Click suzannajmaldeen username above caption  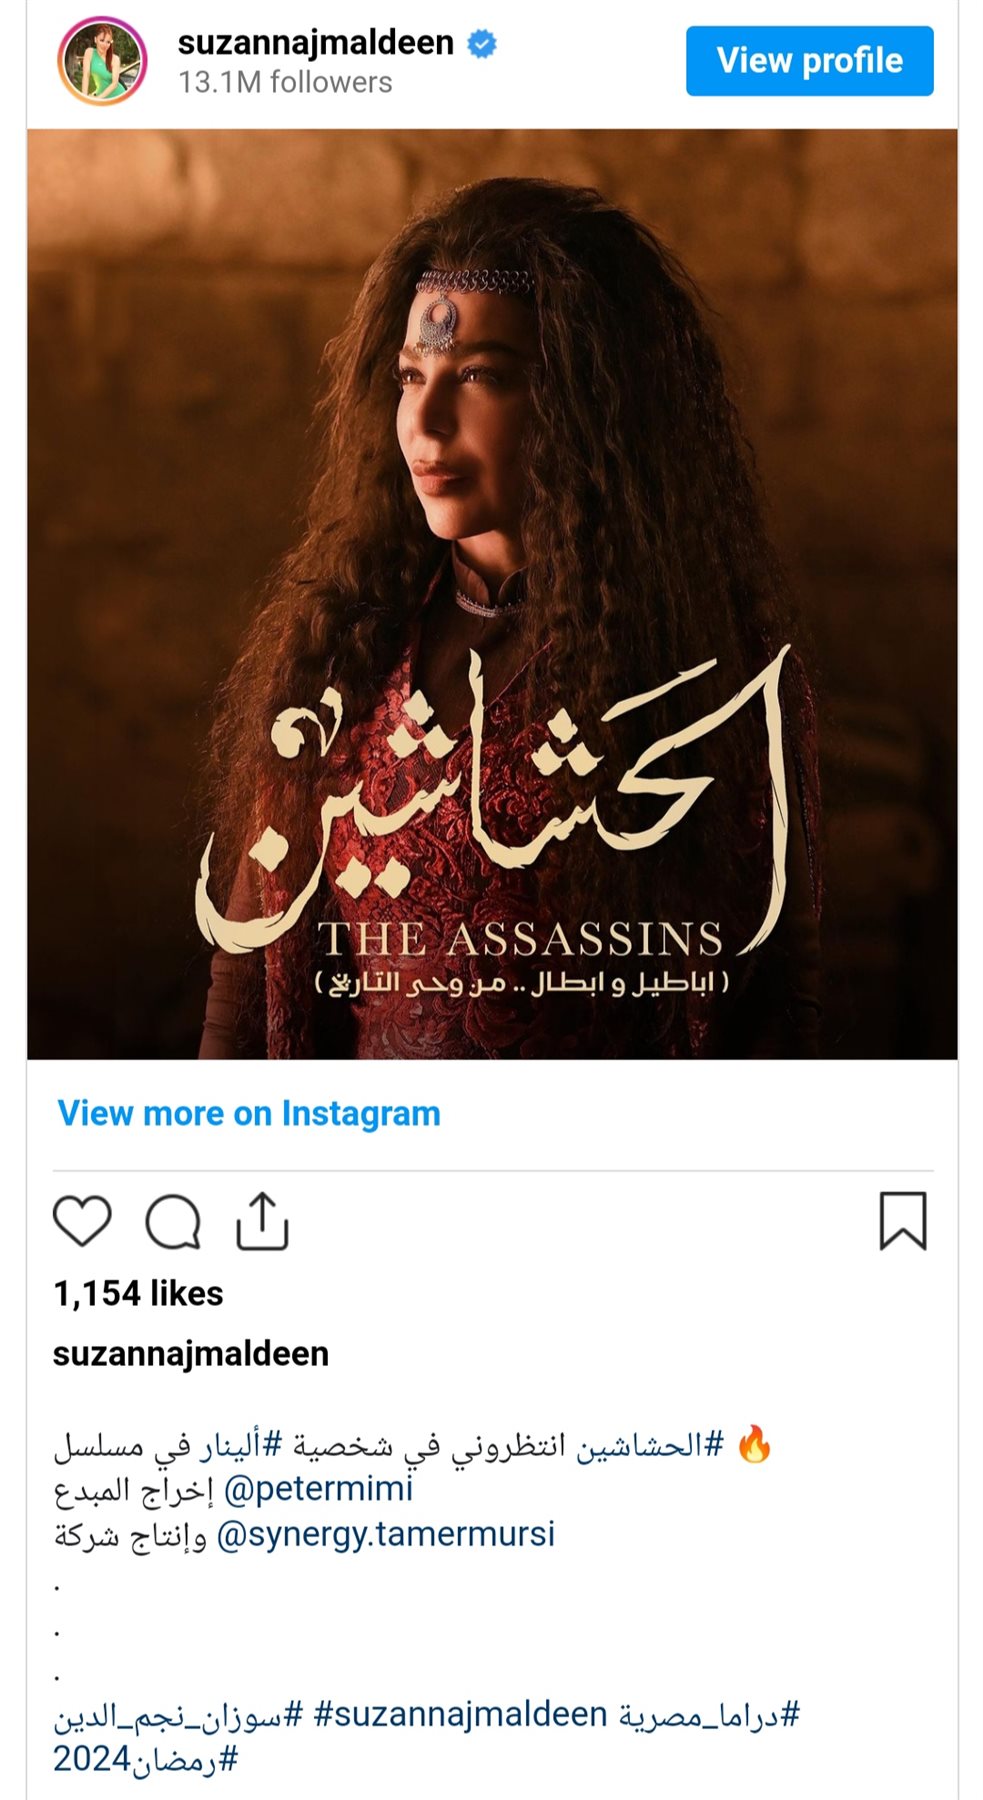191,1353
